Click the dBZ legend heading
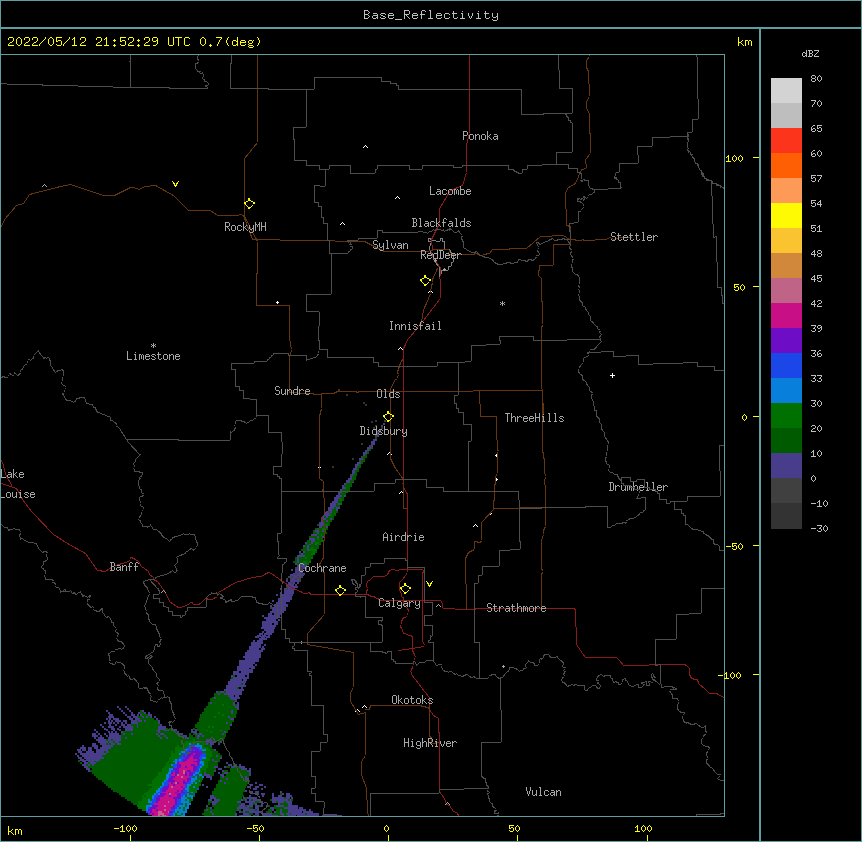Screen dimensions: 862x842 (x=810, y=54)
